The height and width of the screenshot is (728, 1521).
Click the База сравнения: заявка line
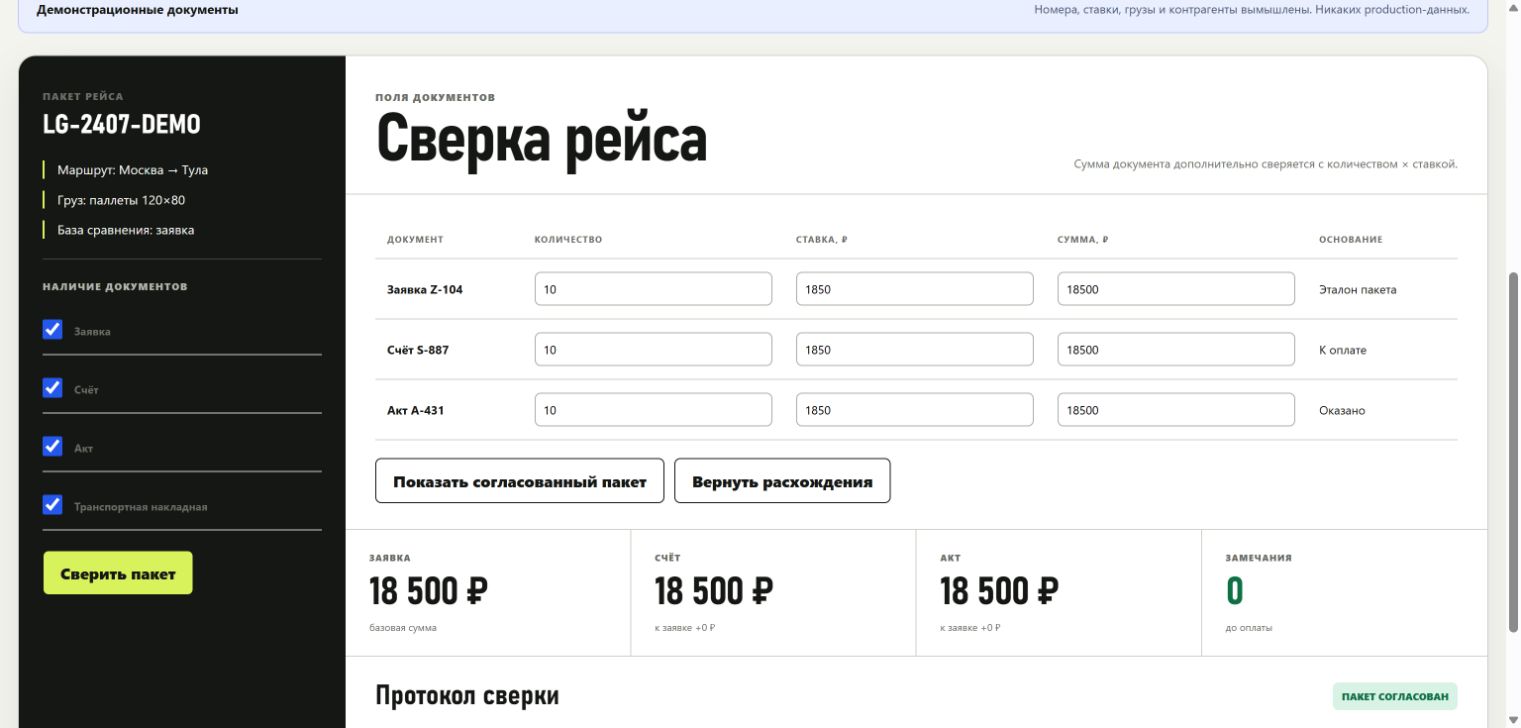click(x=125, y=230)
